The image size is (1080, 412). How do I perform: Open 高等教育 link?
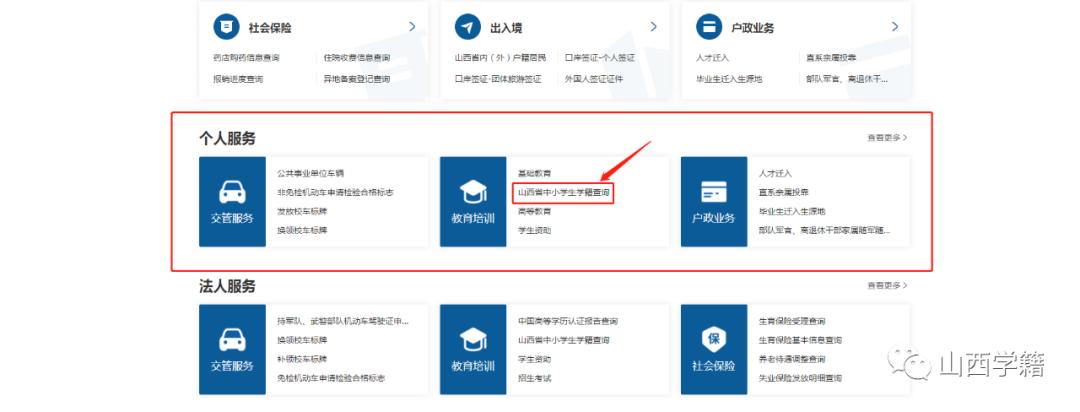click(534, 212)
